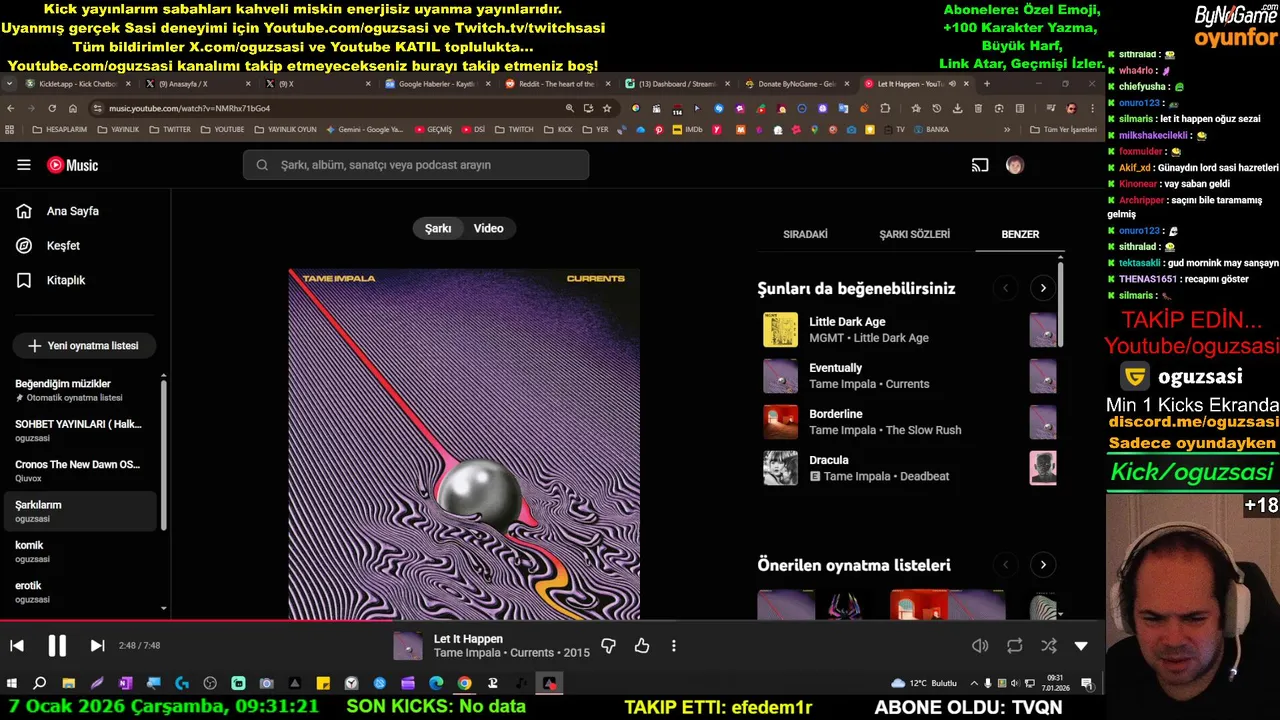Click the Currents album cover art
The width and height of the screenshot is (1280, 720).
[464, 444]
